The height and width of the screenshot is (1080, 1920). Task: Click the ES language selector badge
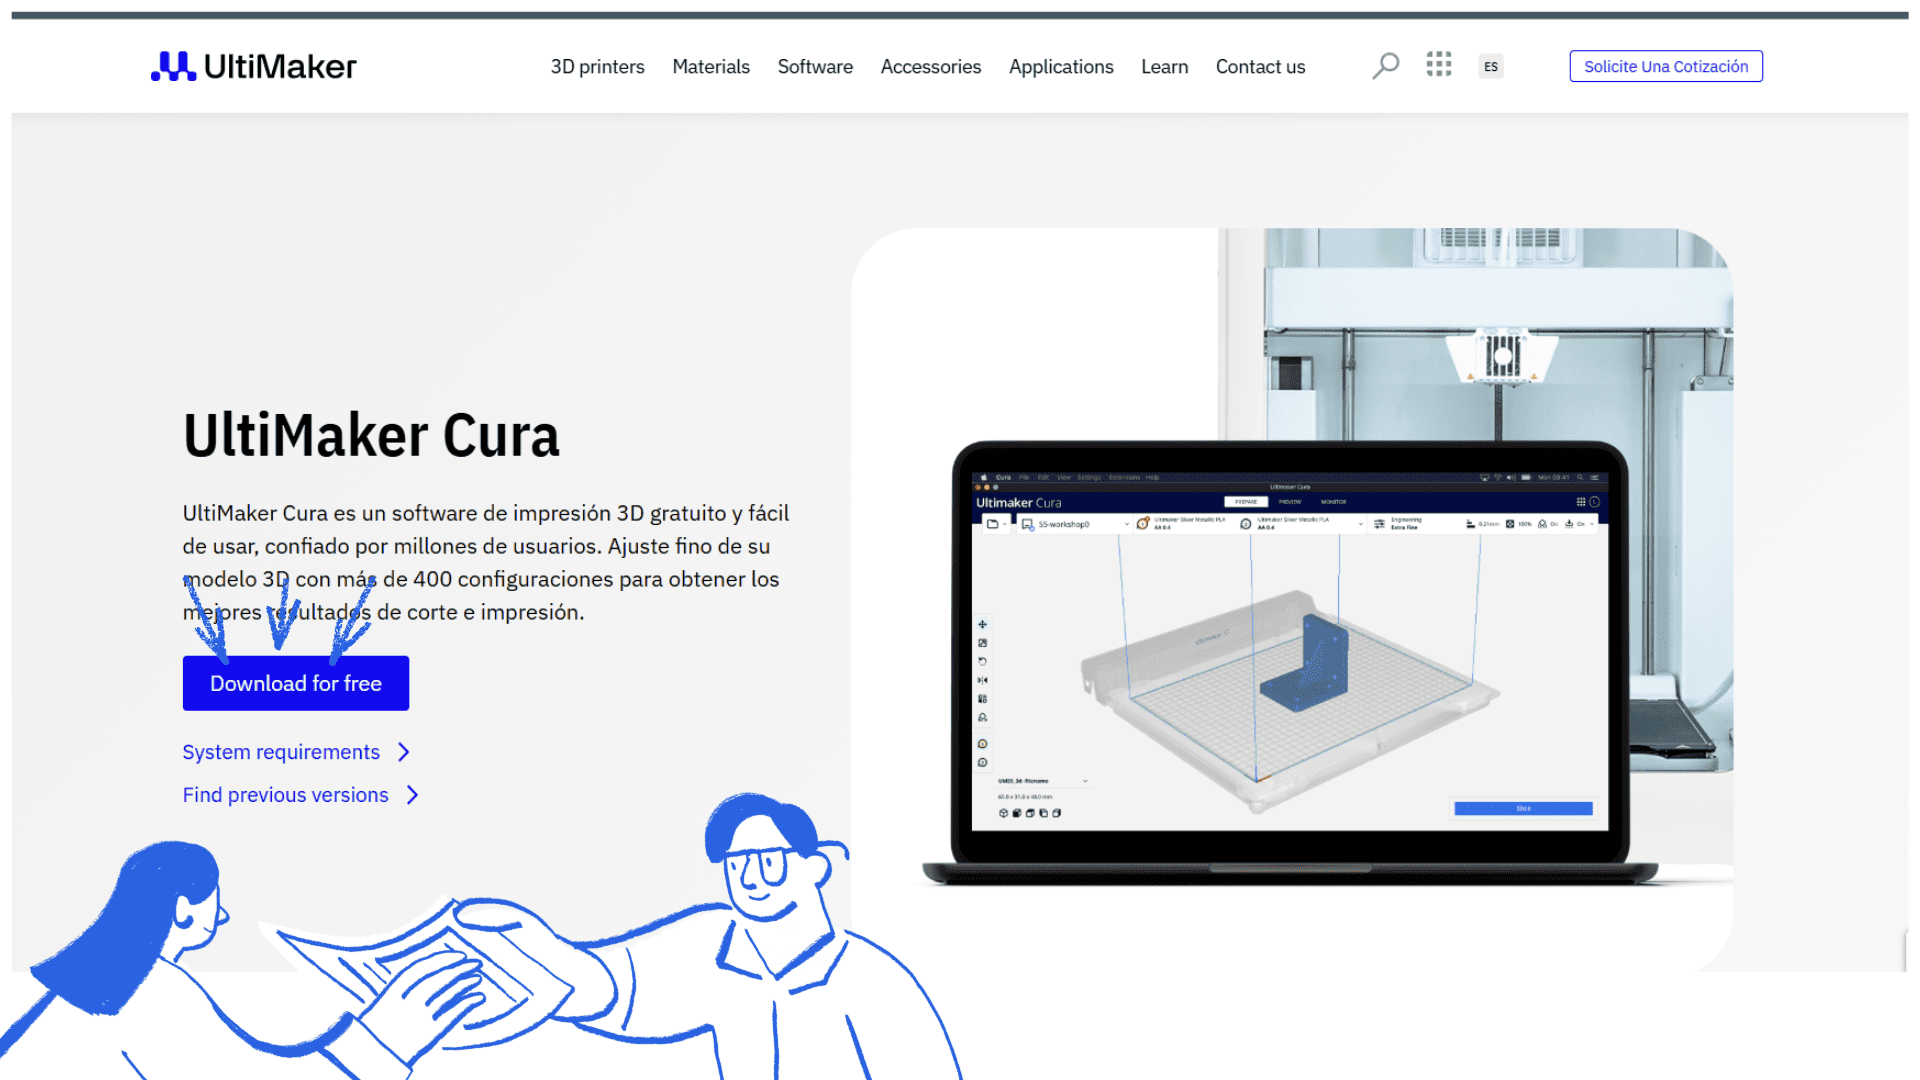1490,67
